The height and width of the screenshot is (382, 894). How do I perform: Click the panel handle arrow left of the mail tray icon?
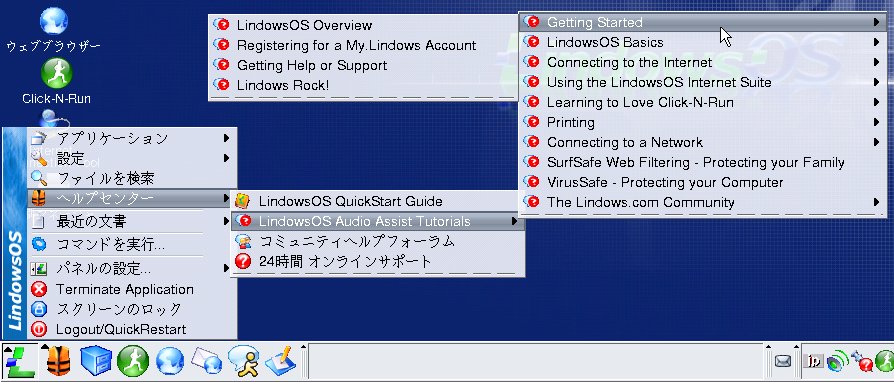(768, 347)
